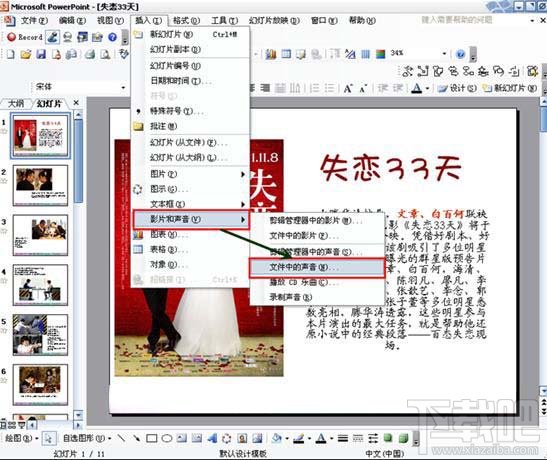Click the blue help icon beside Record
This screenshot has width=547, height=460.
(x=112, y=37)
